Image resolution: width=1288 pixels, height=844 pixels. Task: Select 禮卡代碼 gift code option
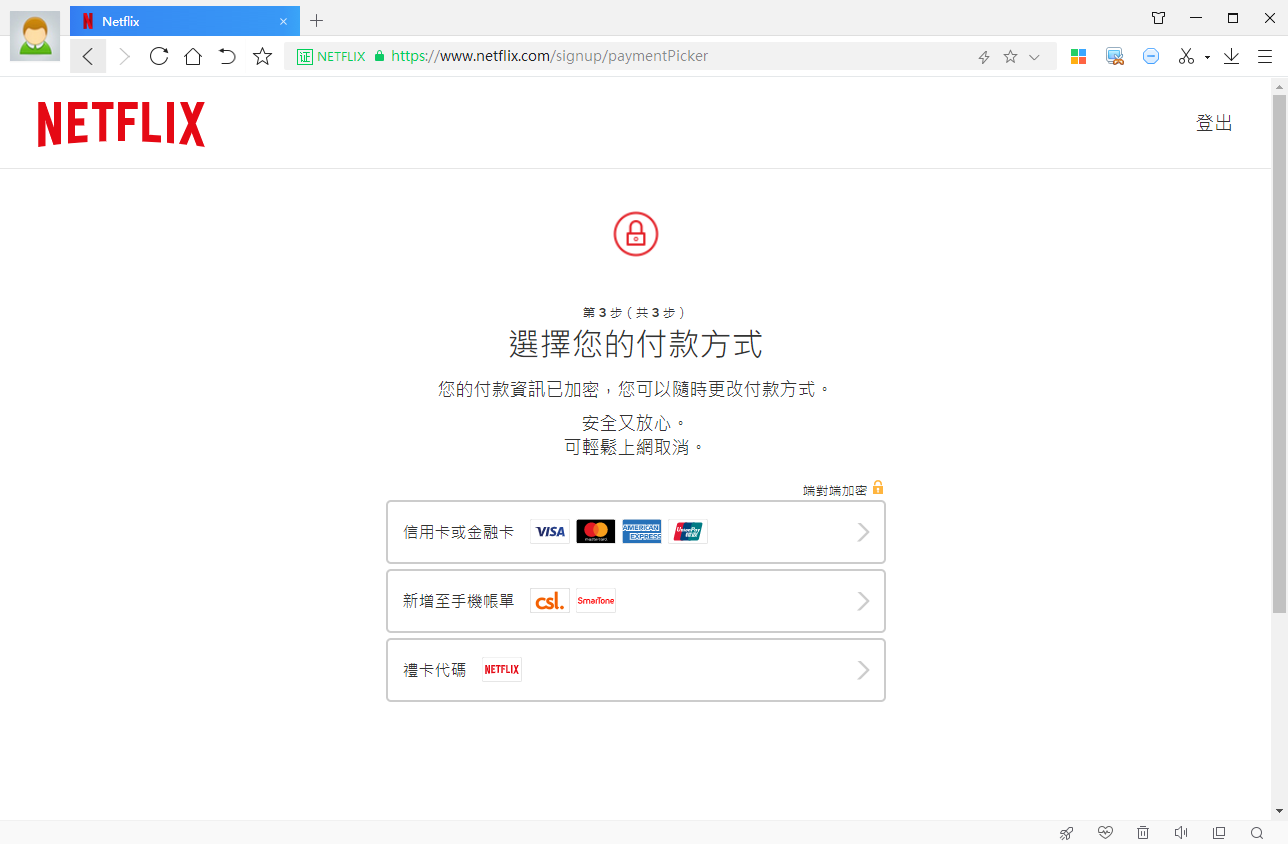point(636,670)
